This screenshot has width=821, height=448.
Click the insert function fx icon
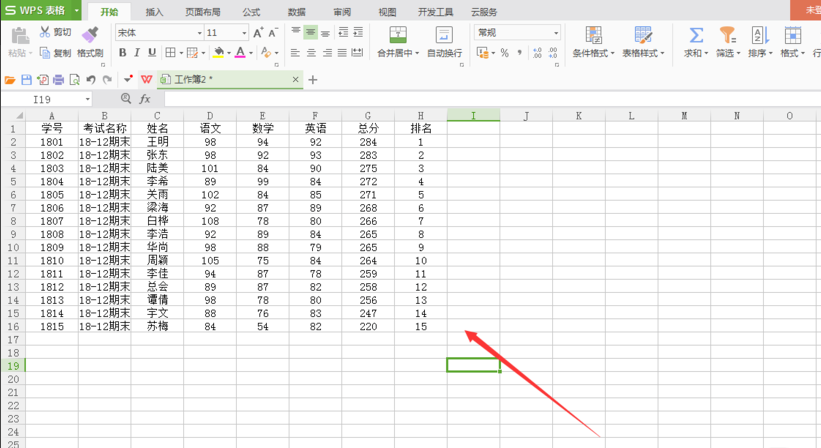pyautogui.click(x=145, y=99)
